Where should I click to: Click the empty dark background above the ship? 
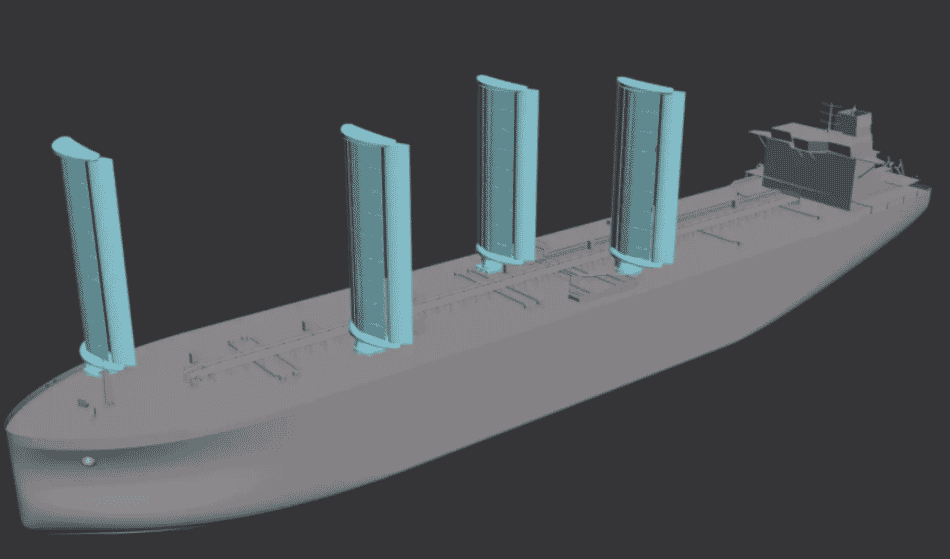point(250,60)
